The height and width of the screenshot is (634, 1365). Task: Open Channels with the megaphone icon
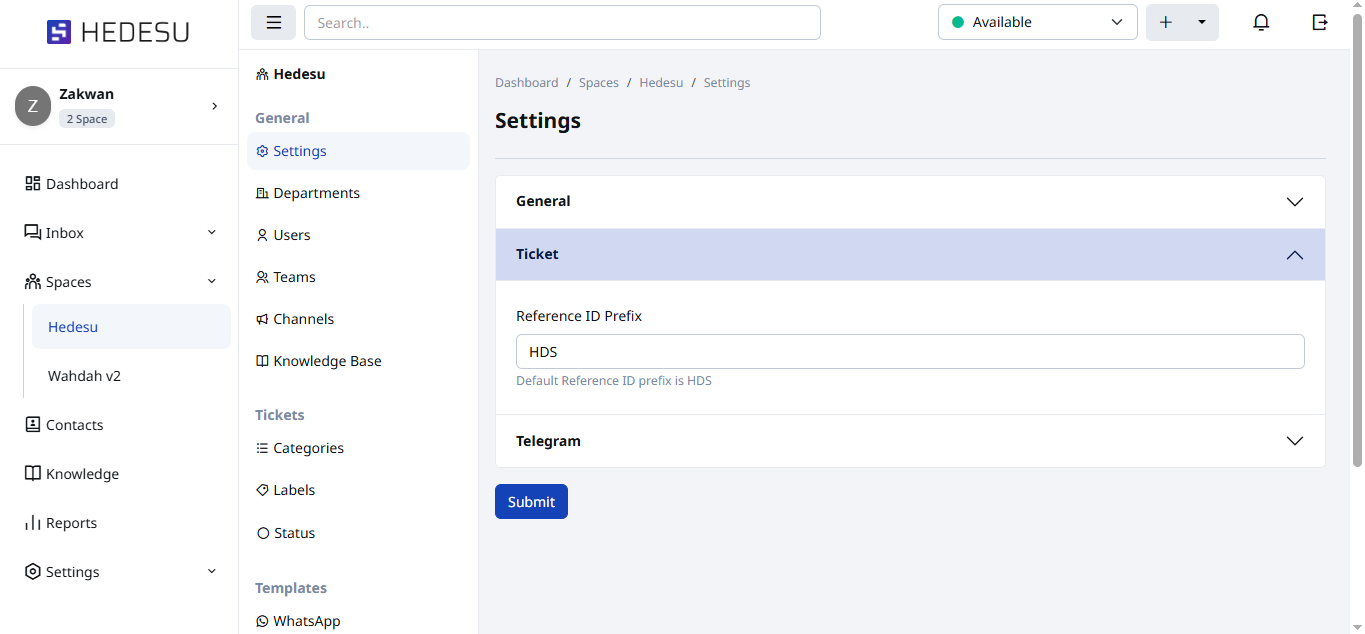point(303,319)
